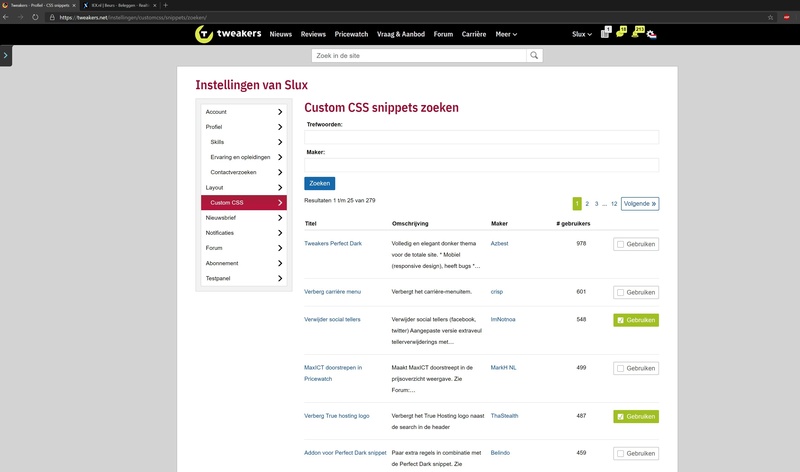Viewport: 800px width, 472px height.
Task: Toggle Gebruiken for Addon voor Perfect Dark snippet
Action: pos(636,453)
